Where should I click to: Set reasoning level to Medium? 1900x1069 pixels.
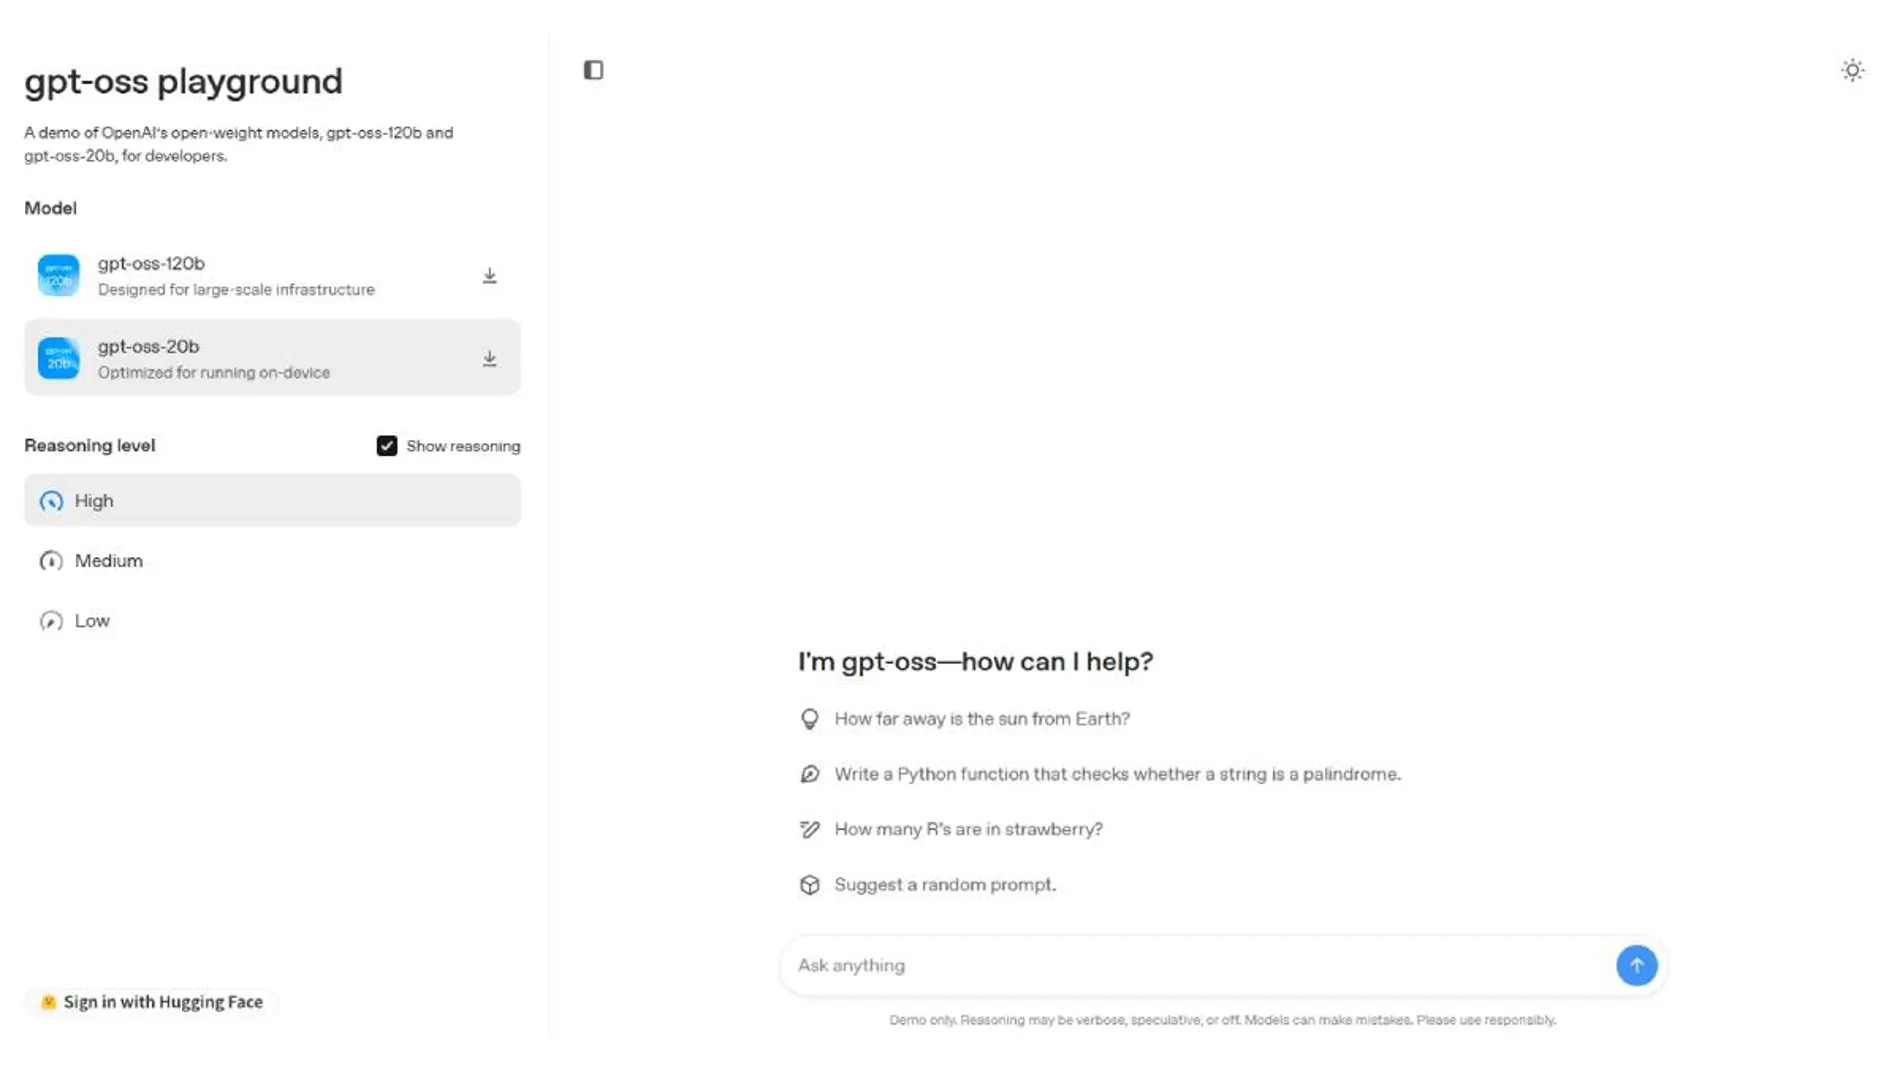tap(108, 561)
